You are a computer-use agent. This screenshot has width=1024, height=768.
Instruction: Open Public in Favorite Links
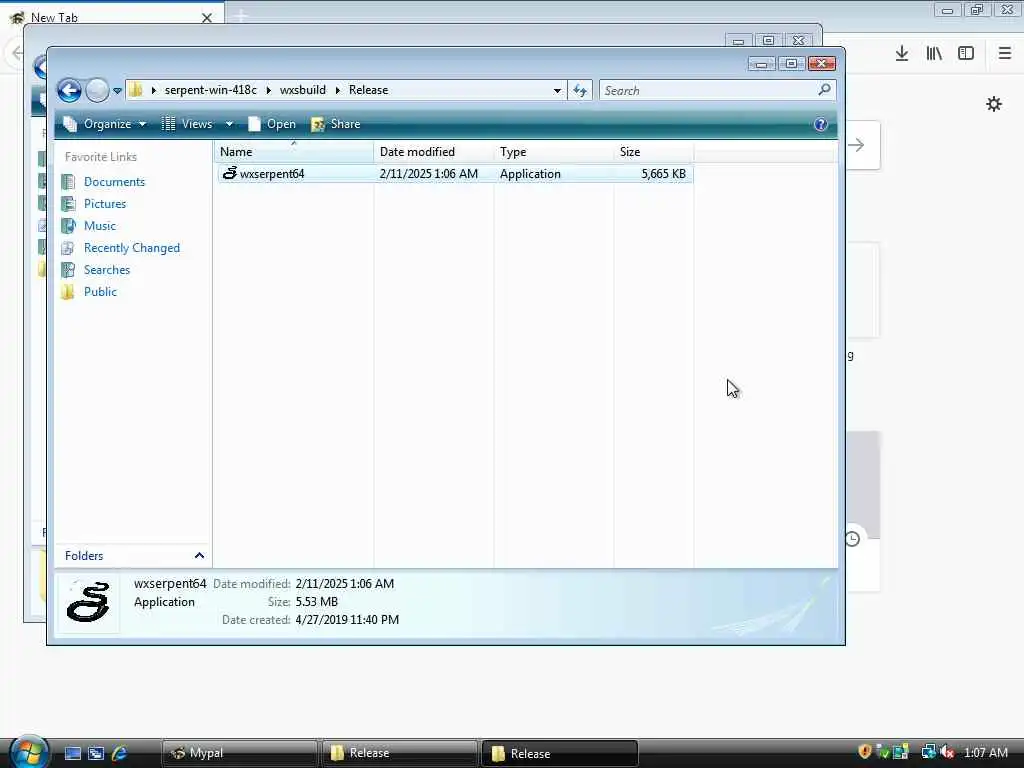pyautogui.click(x=100, y=292)
